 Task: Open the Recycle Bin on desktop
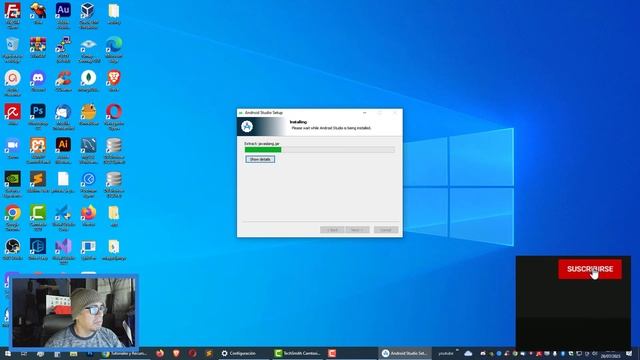[12, 44]
